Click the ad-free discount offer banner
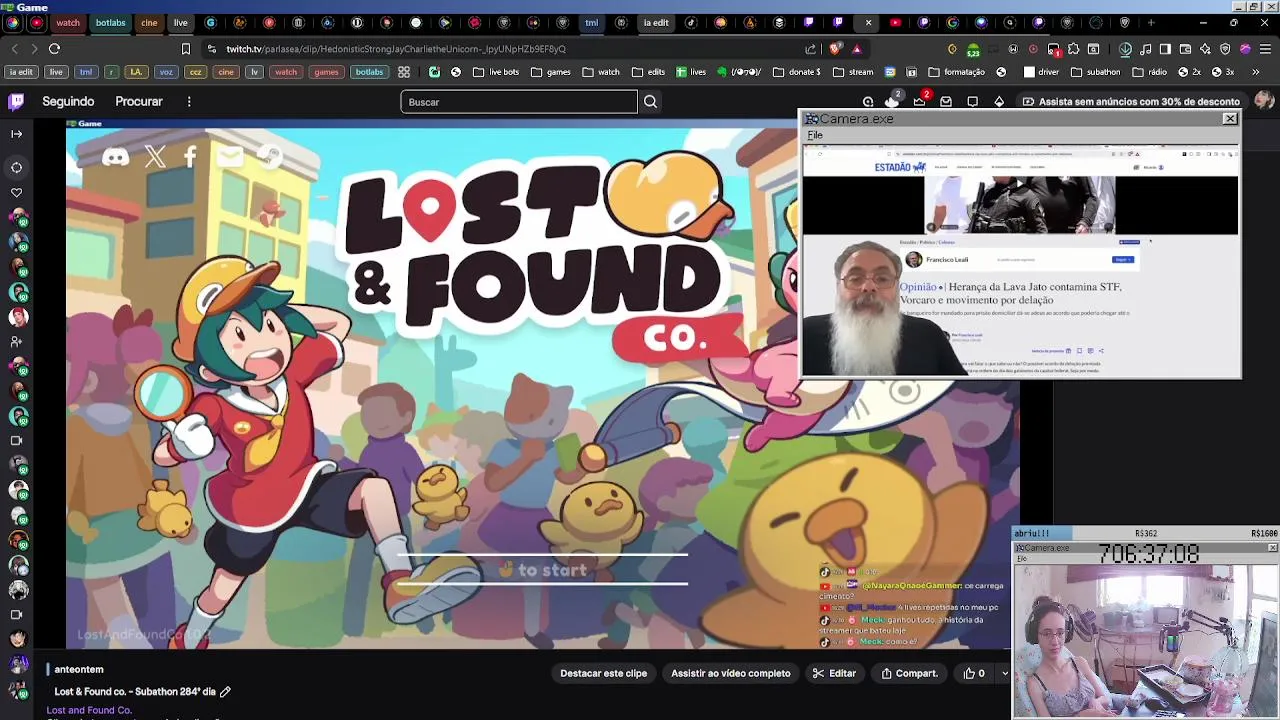1280x720 pixels. [1130, 101]
